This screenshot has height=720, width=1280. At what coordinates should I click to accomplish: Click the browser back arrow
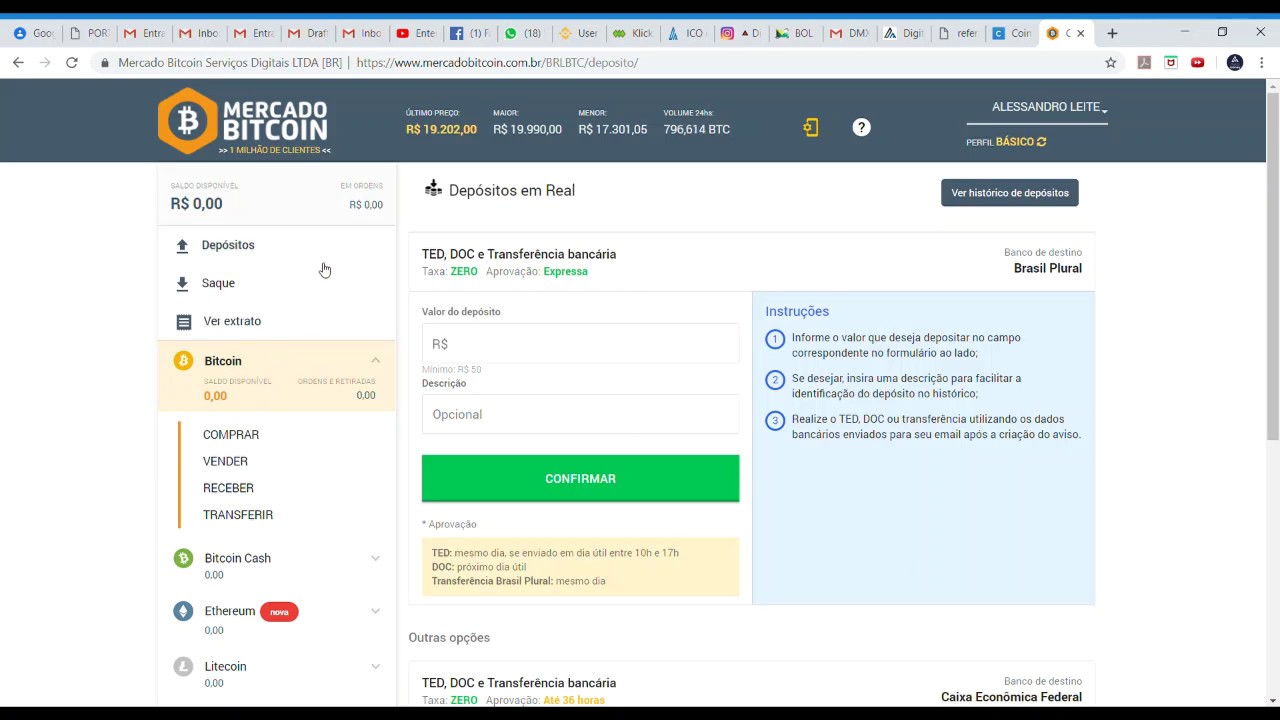18,62
